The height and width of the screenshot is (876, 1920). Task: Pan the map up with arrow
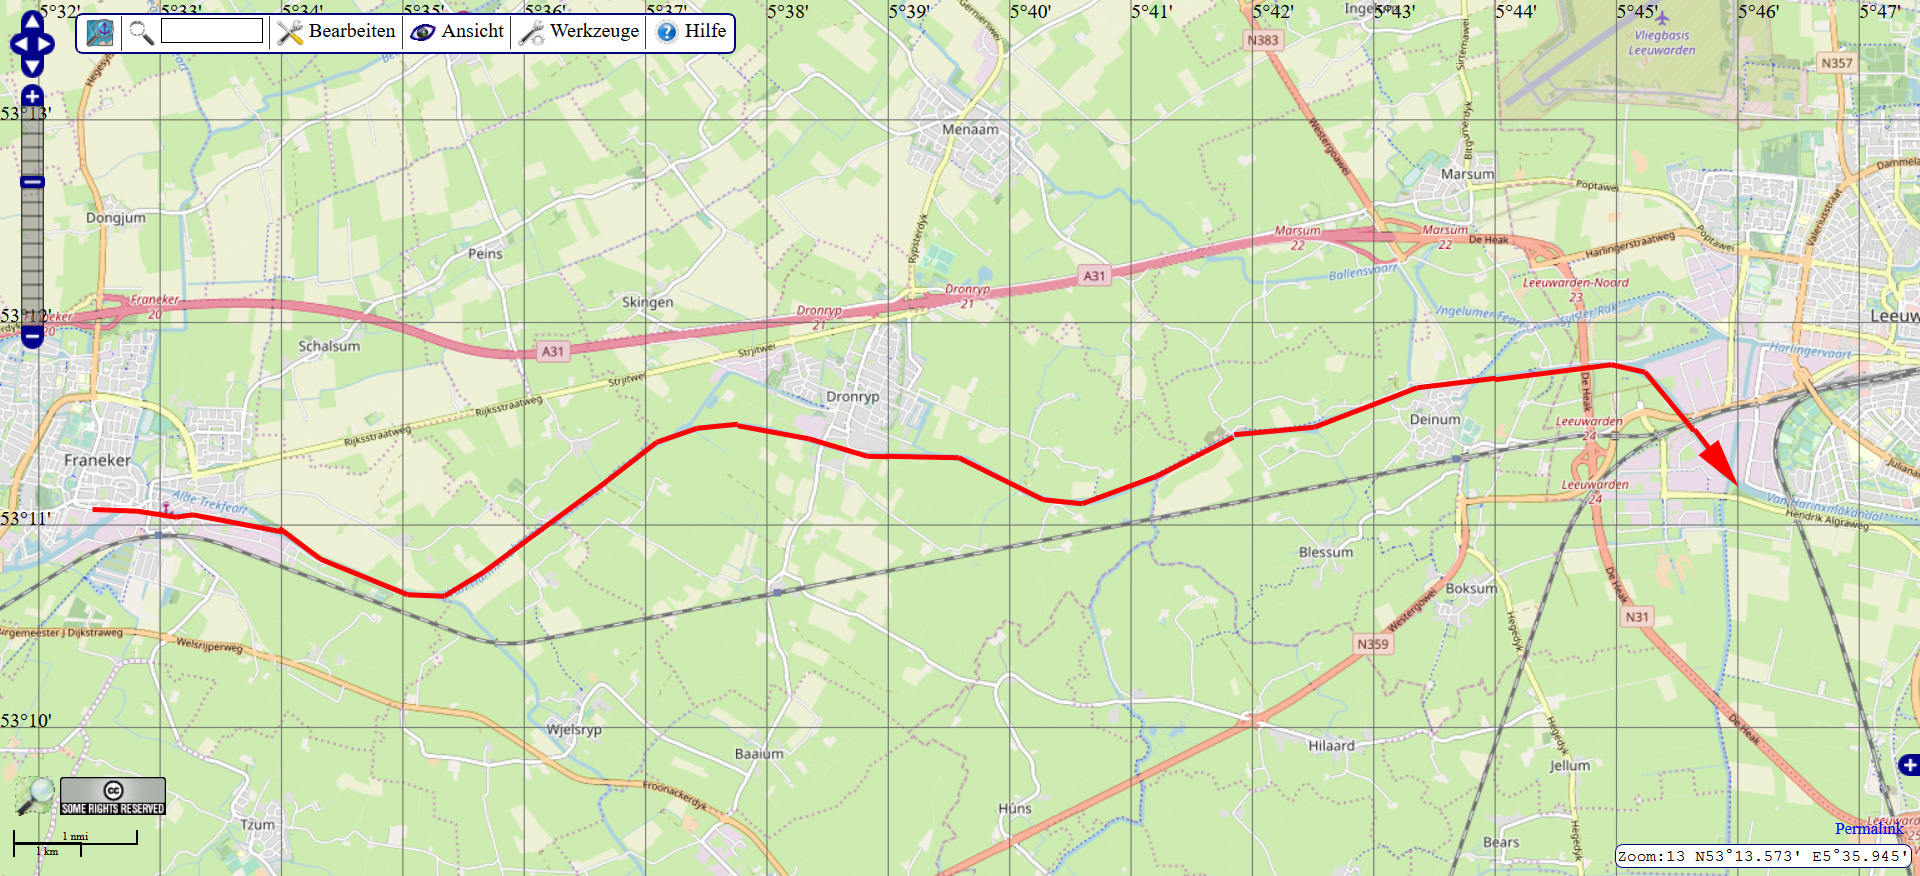[32, 23]
